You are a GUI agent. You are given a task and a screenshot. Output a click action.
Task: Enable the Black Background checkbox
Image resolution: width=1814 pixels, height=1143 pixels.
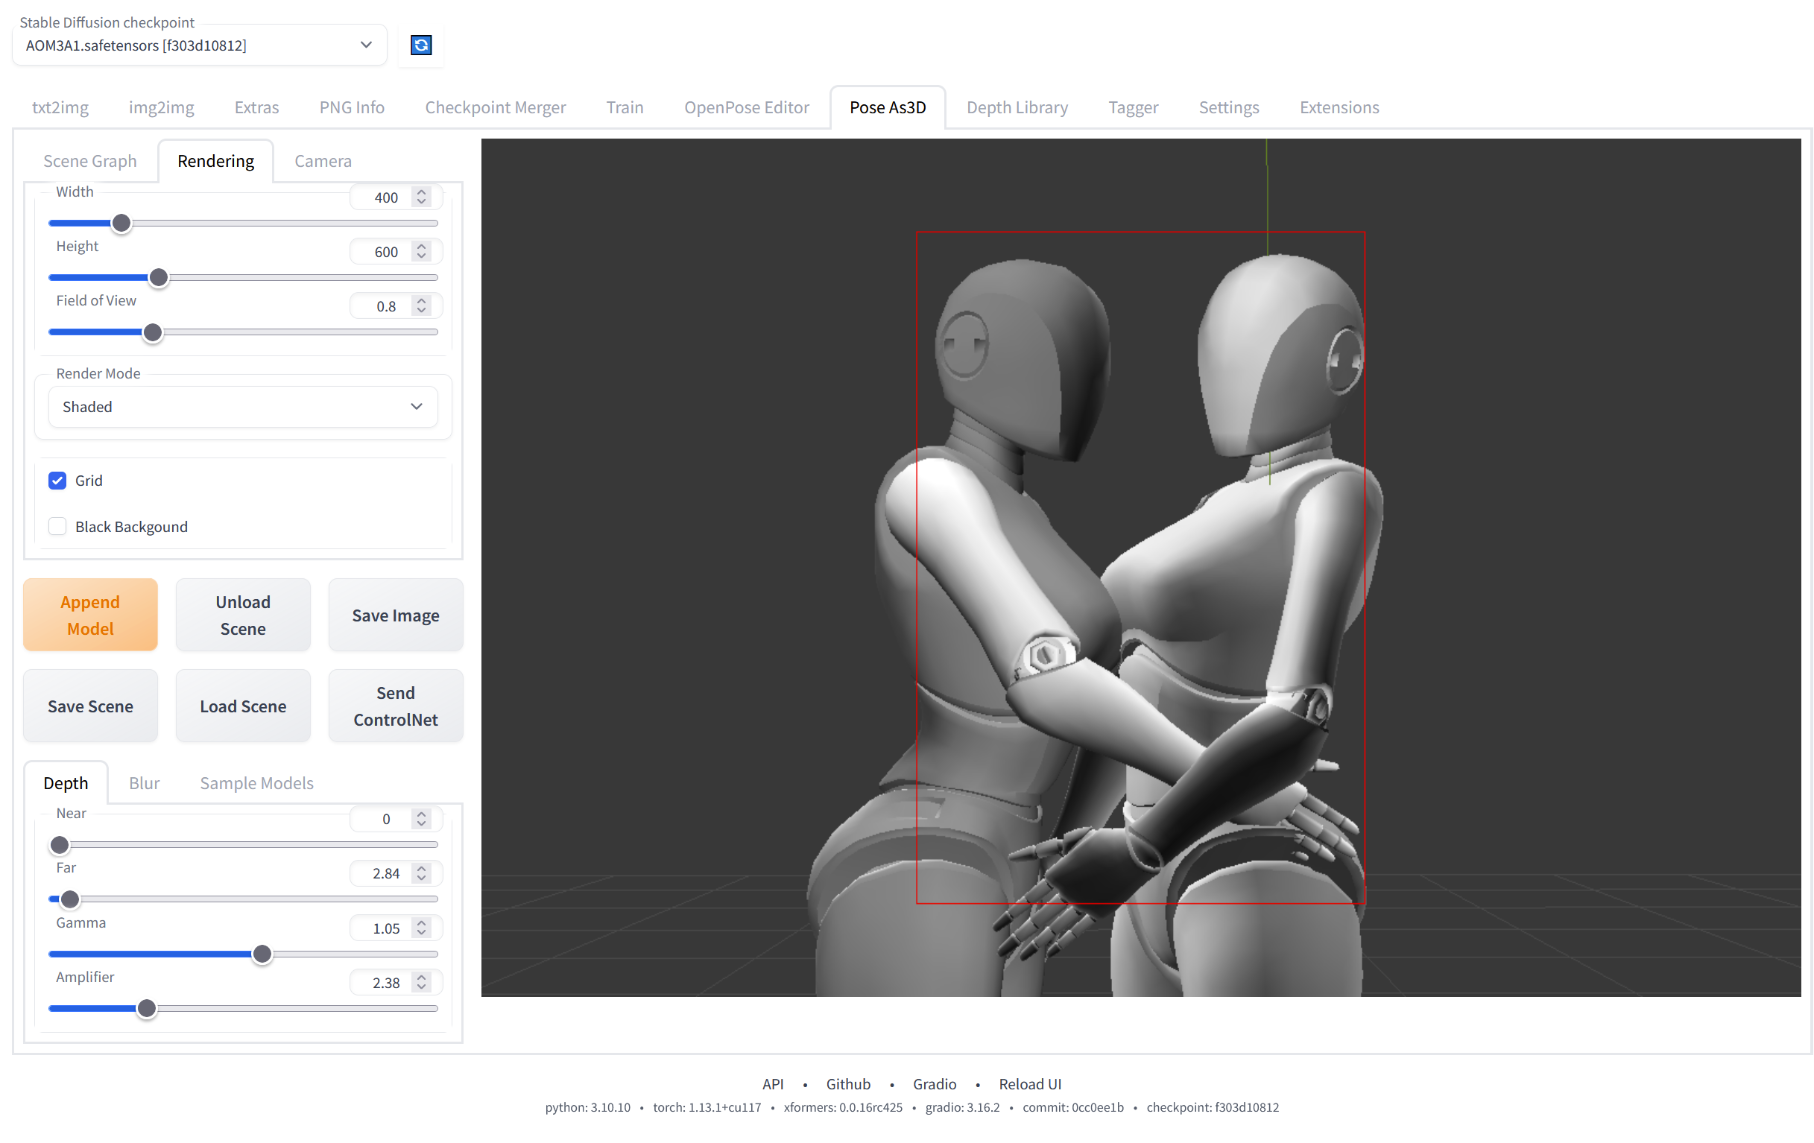(58, 527)
